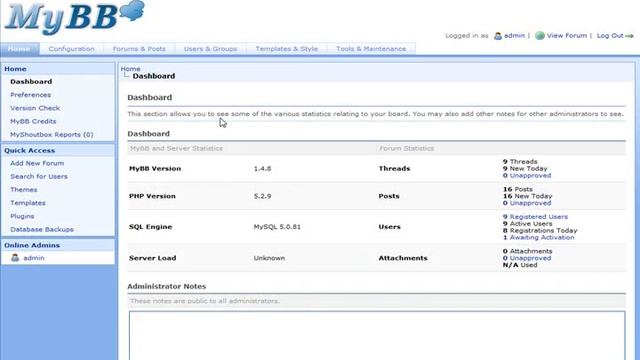This screenshot has width=640, height=360.
Task: Click the admin icon under Online Admins
Action: click(15, 258)
